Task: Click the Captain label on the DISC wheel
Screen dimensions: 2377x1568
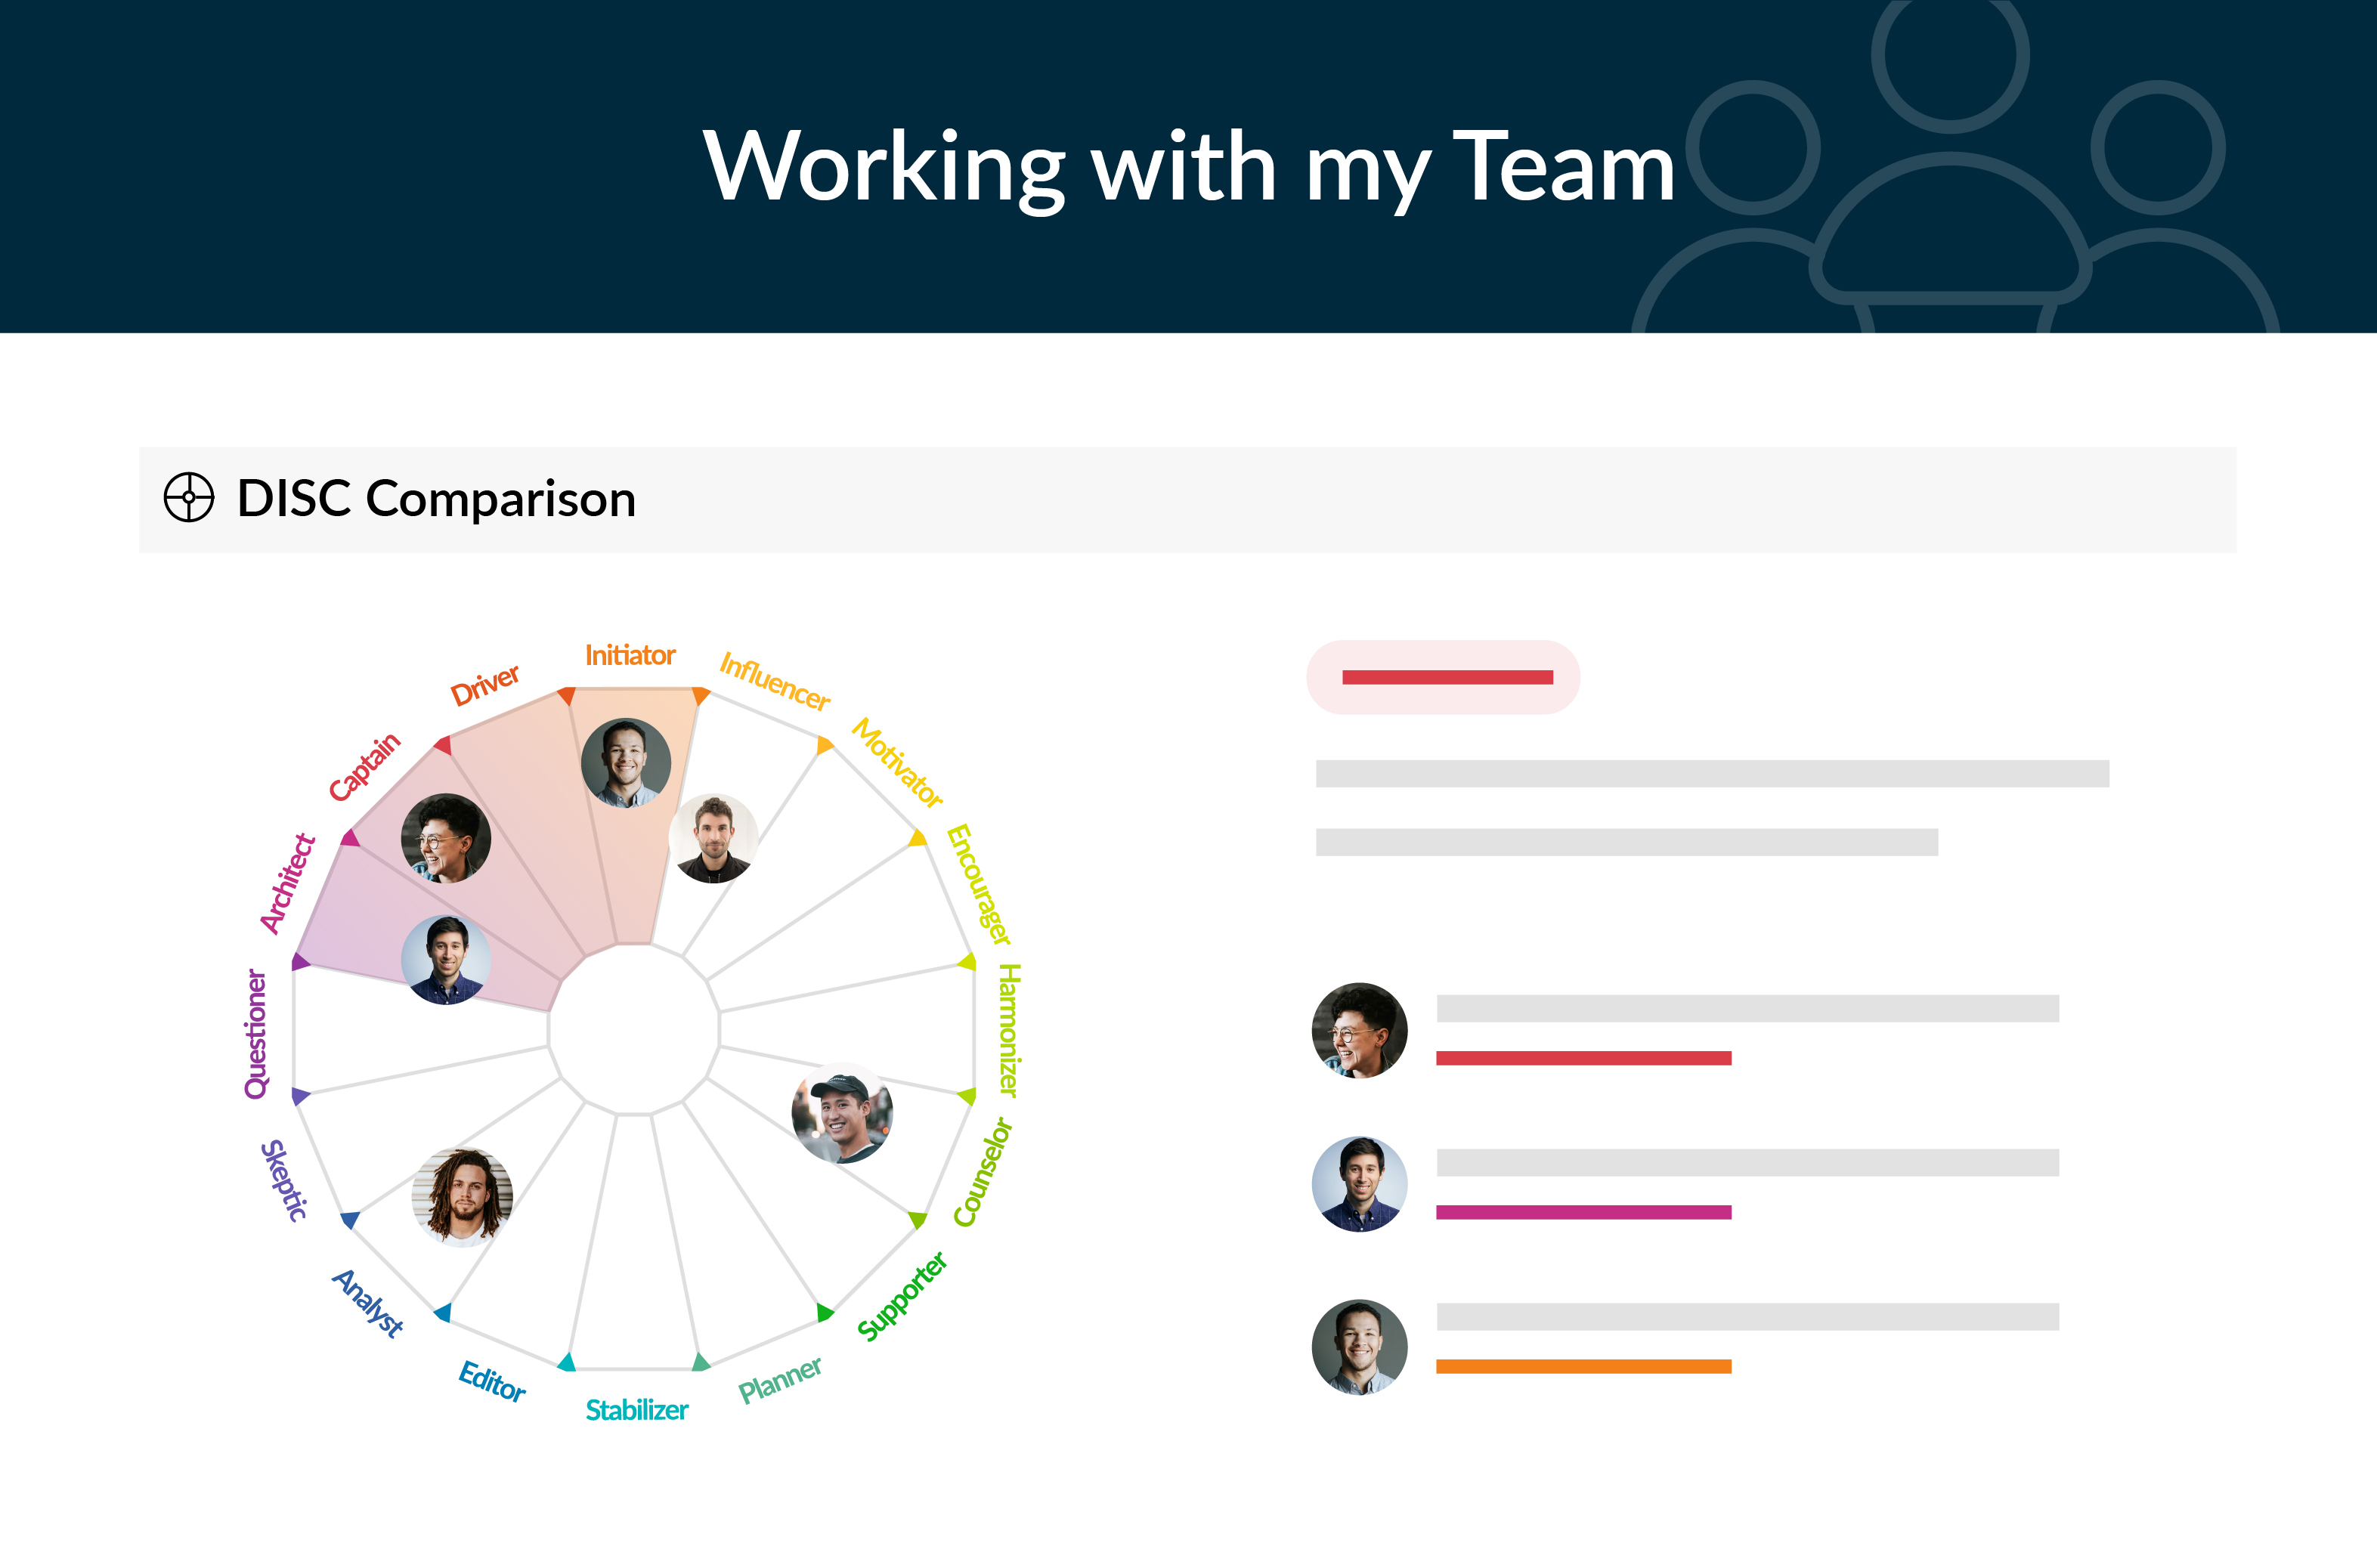Action: [x=365, y=766]
